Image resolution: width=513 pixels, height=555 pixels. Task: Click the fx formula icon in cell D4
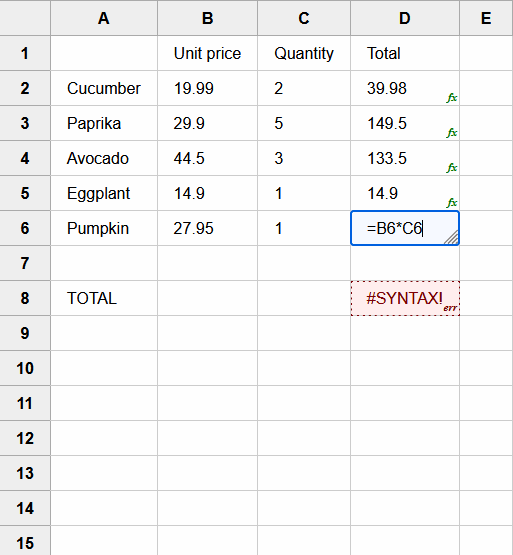pyautogui.click(x=452, y=167)
